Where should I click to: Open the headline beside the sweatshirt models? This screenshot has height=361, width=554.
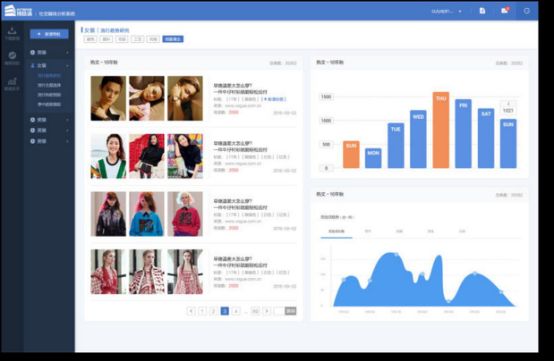pos(240,204)
